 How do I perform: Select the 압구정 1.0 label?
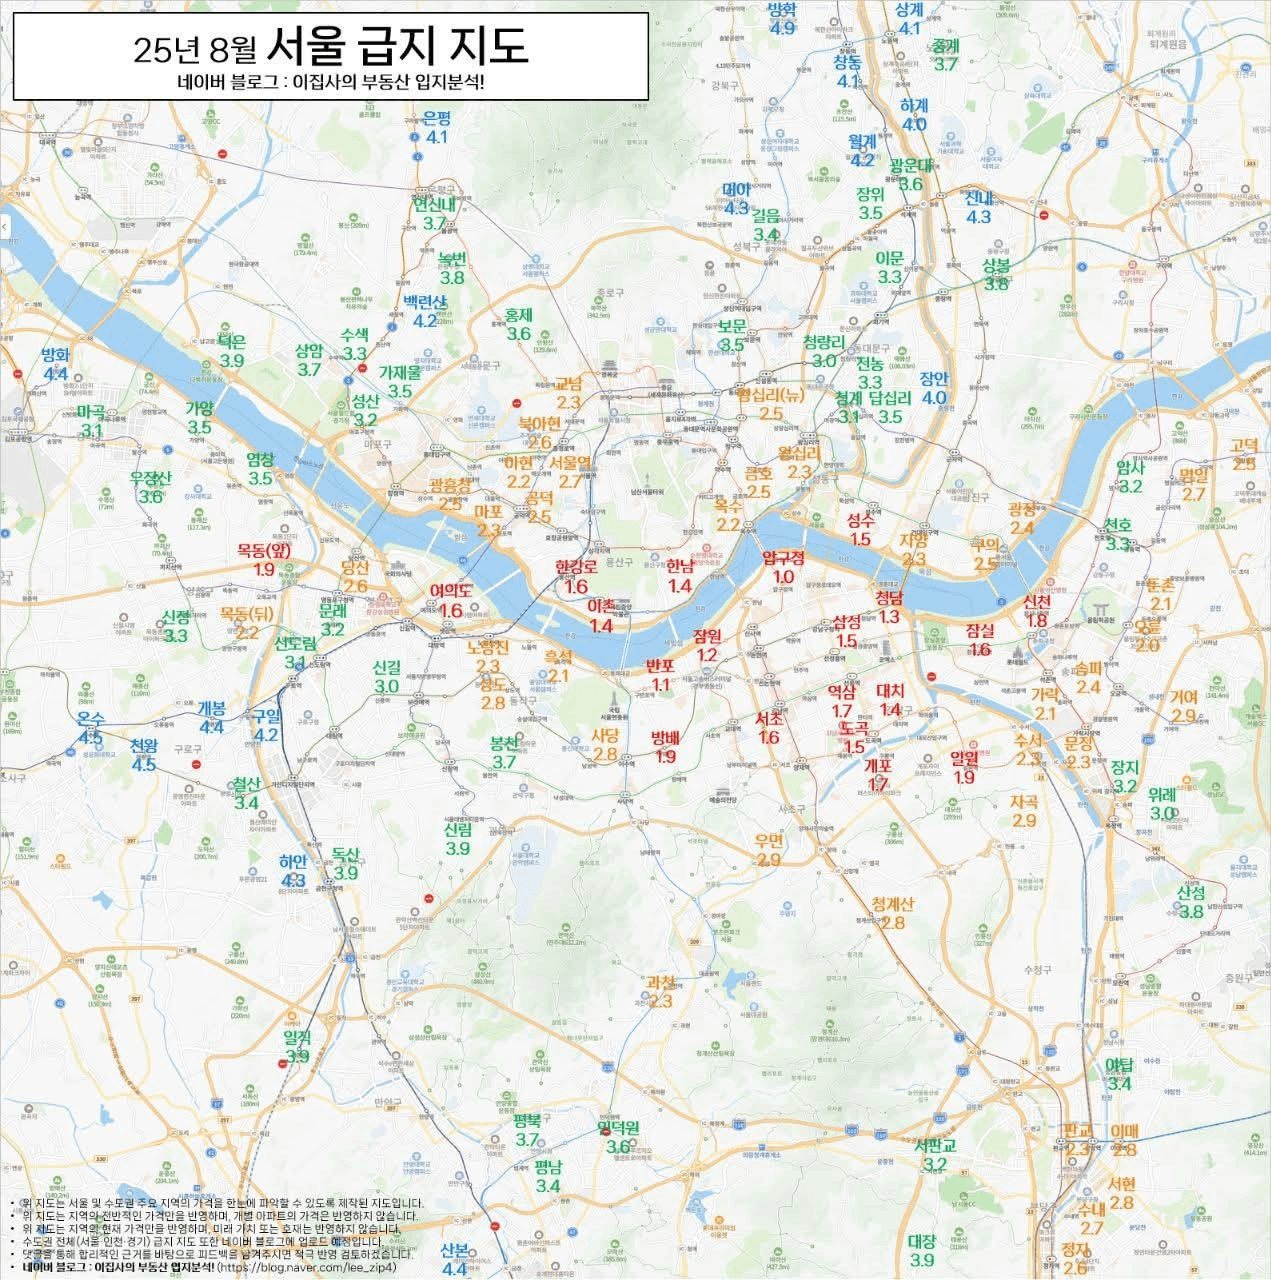(x=783, y=567)
